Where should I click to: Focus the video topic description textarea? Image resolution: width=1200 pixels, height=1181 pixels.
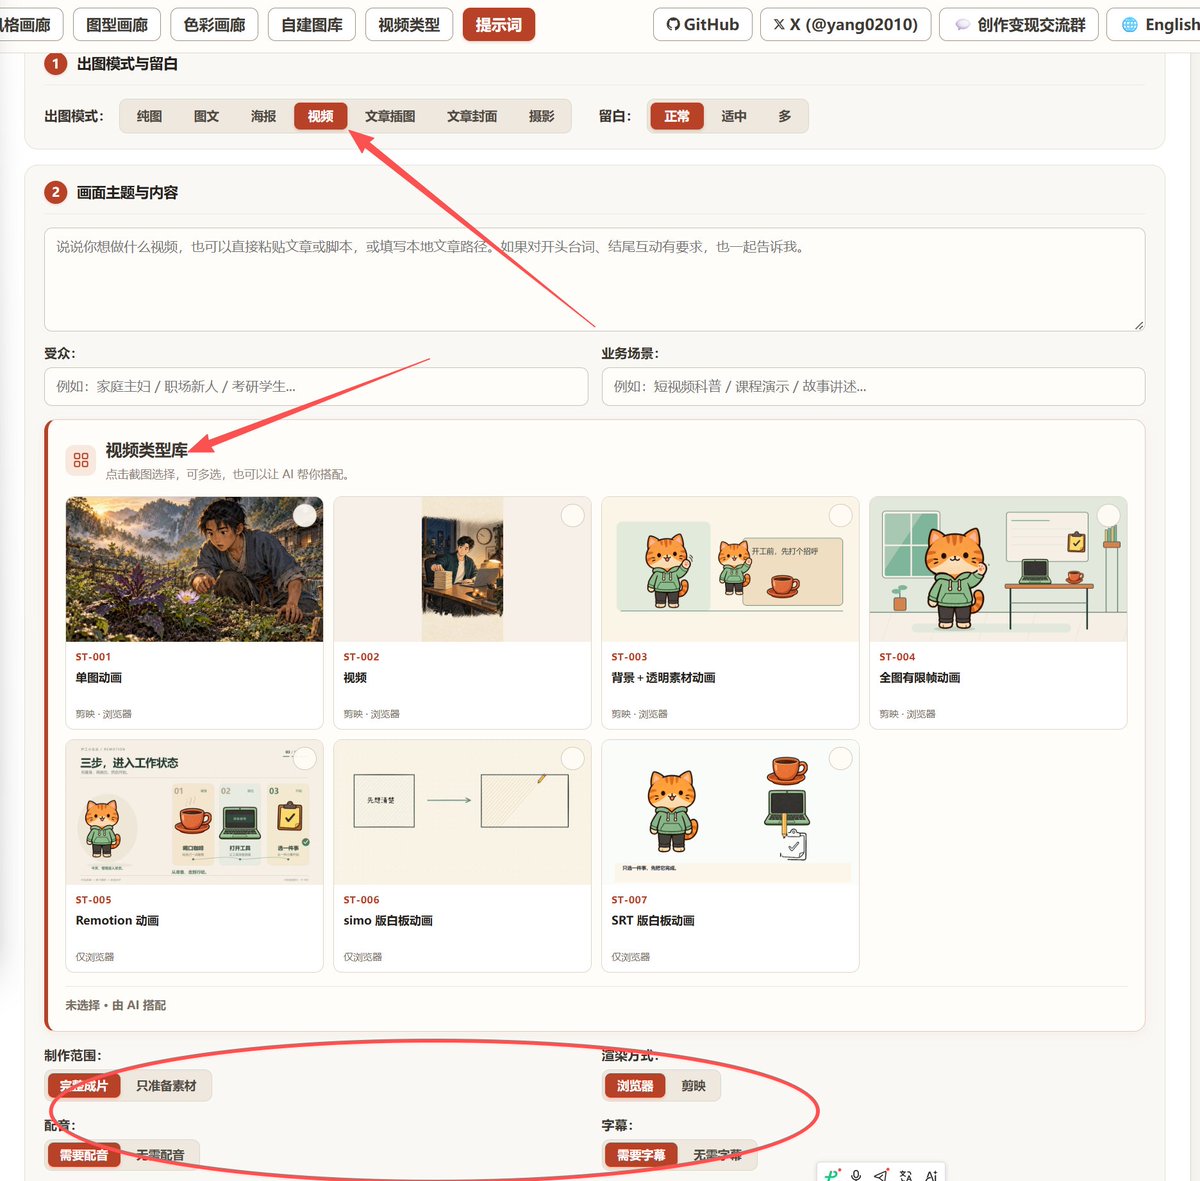point(594,280)
